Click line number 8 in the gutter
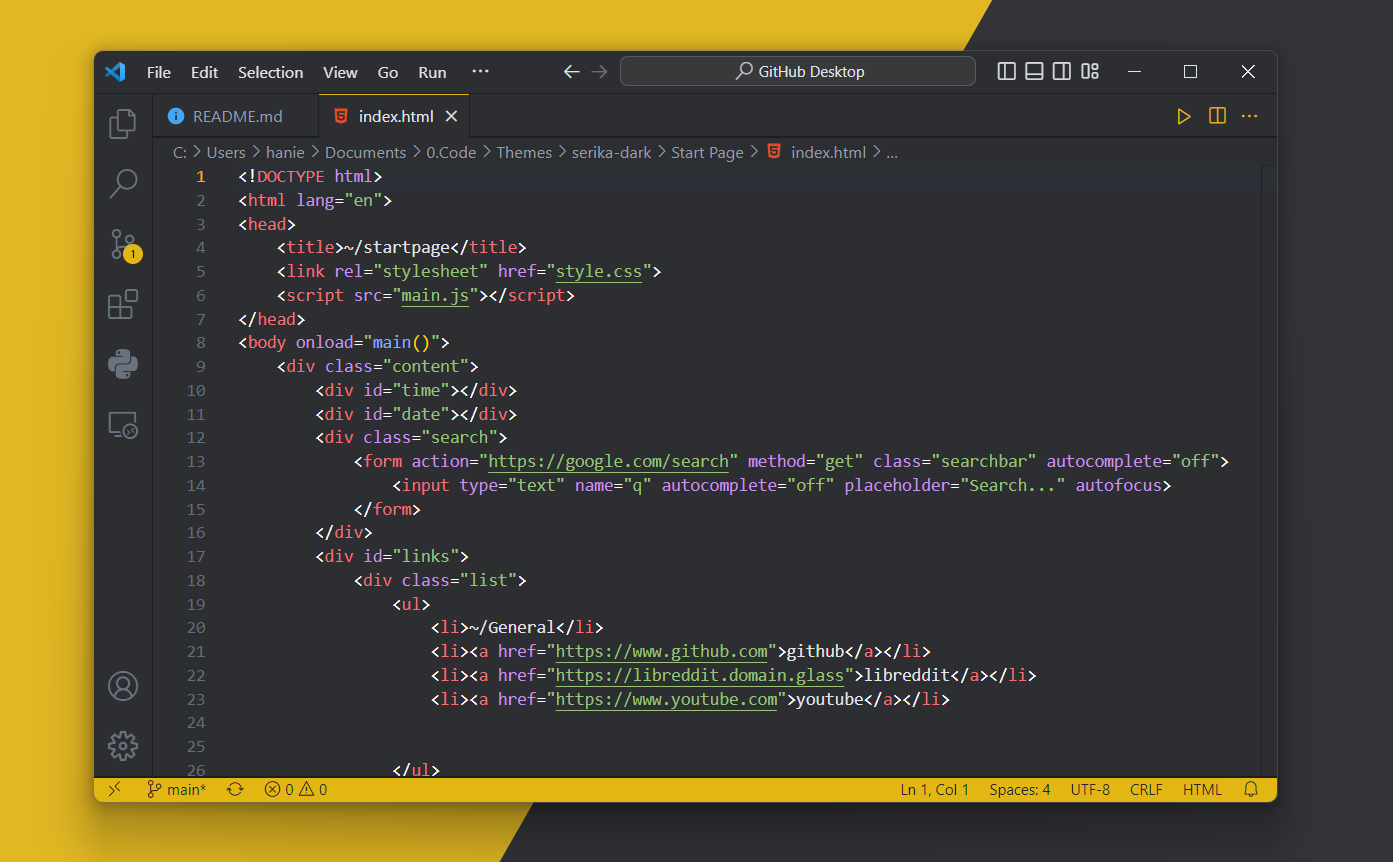The height and width of the screenshot is (862, 1393). tap(200, 342)
